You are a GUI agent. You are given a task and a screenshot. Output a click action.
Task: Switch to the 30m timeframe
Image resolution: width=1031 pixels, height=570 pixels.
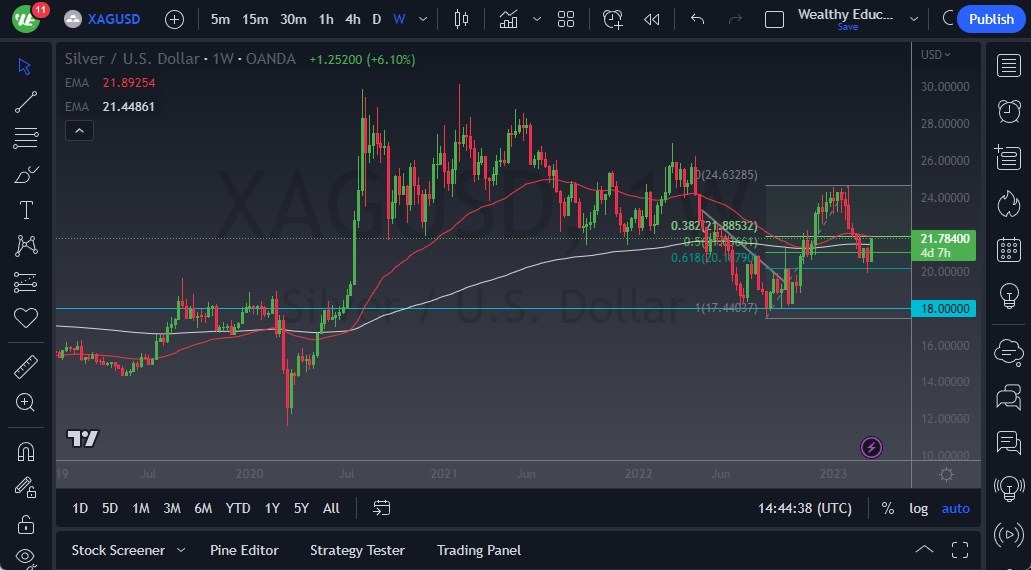[293, 19]
